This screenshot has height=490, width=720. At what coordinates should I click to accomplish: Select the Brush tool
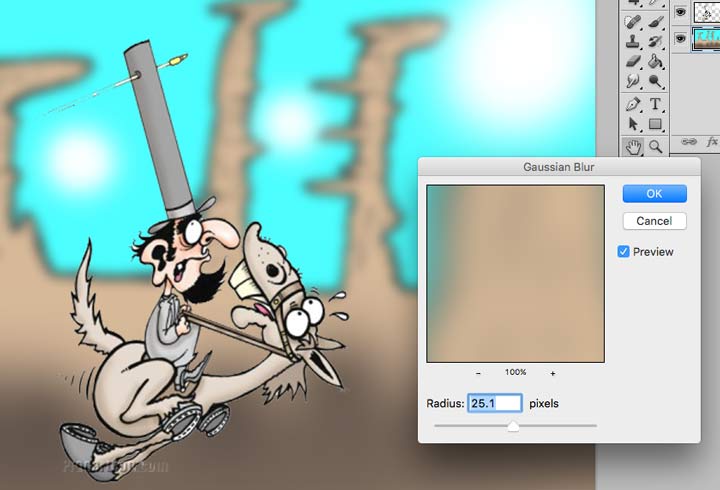click(655, 21)
